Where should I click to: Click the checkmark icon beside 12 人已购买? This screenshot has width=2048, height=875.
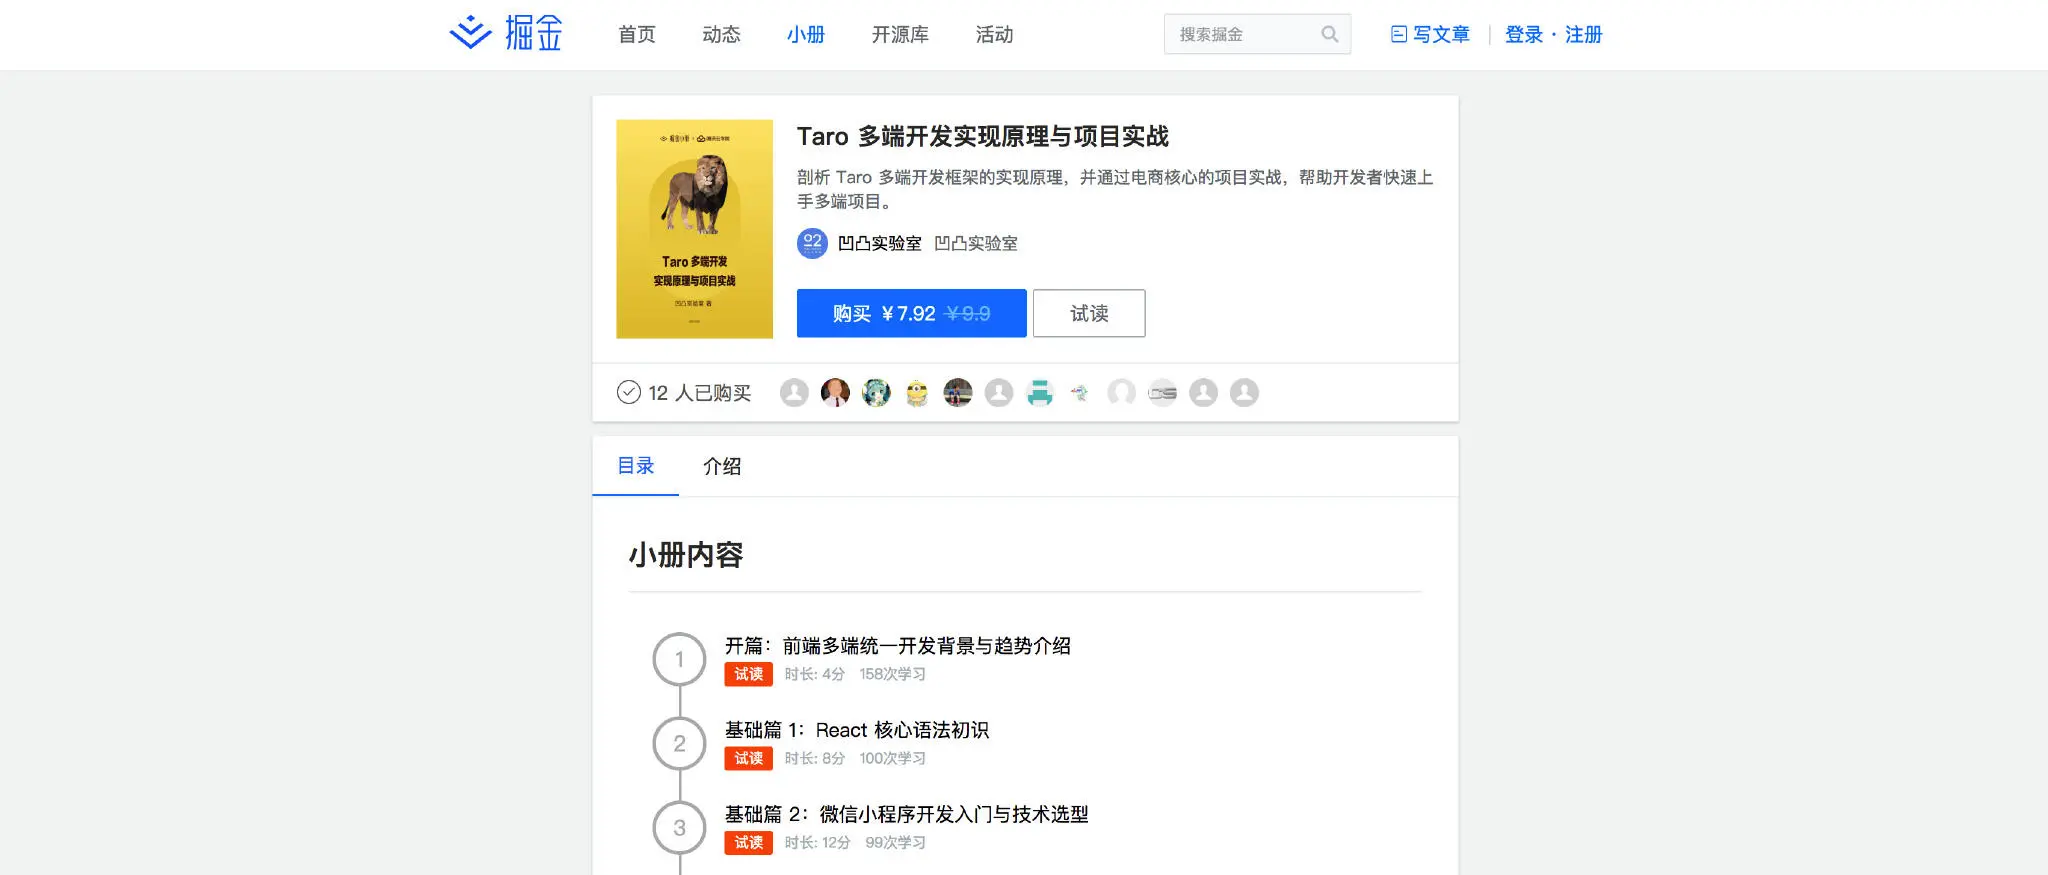click(629, 392)
